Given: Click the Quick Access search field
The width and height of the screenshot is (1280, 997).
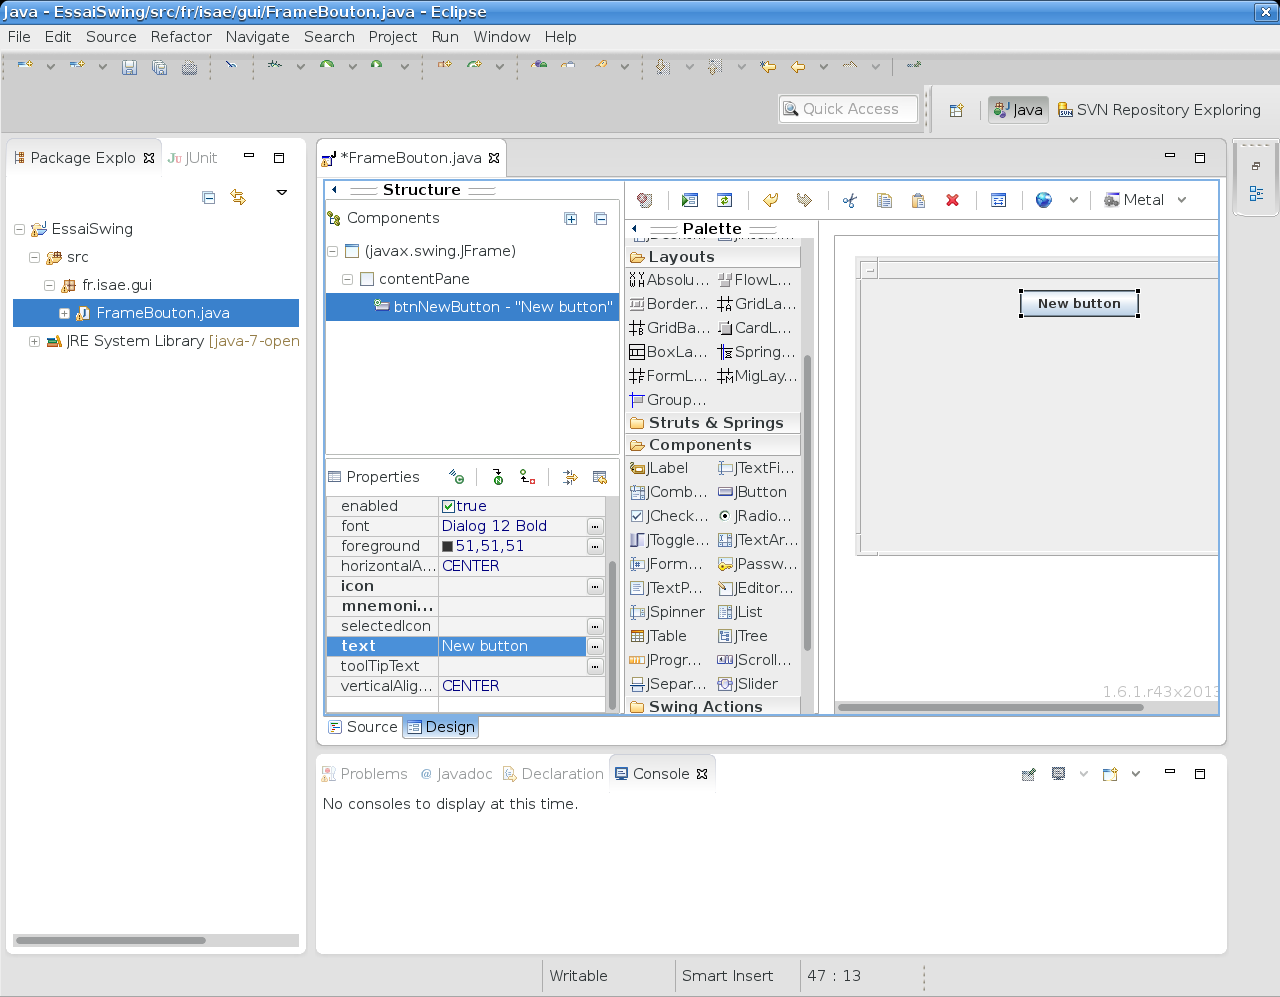Looking at the screenshot, I should [849, 109].
